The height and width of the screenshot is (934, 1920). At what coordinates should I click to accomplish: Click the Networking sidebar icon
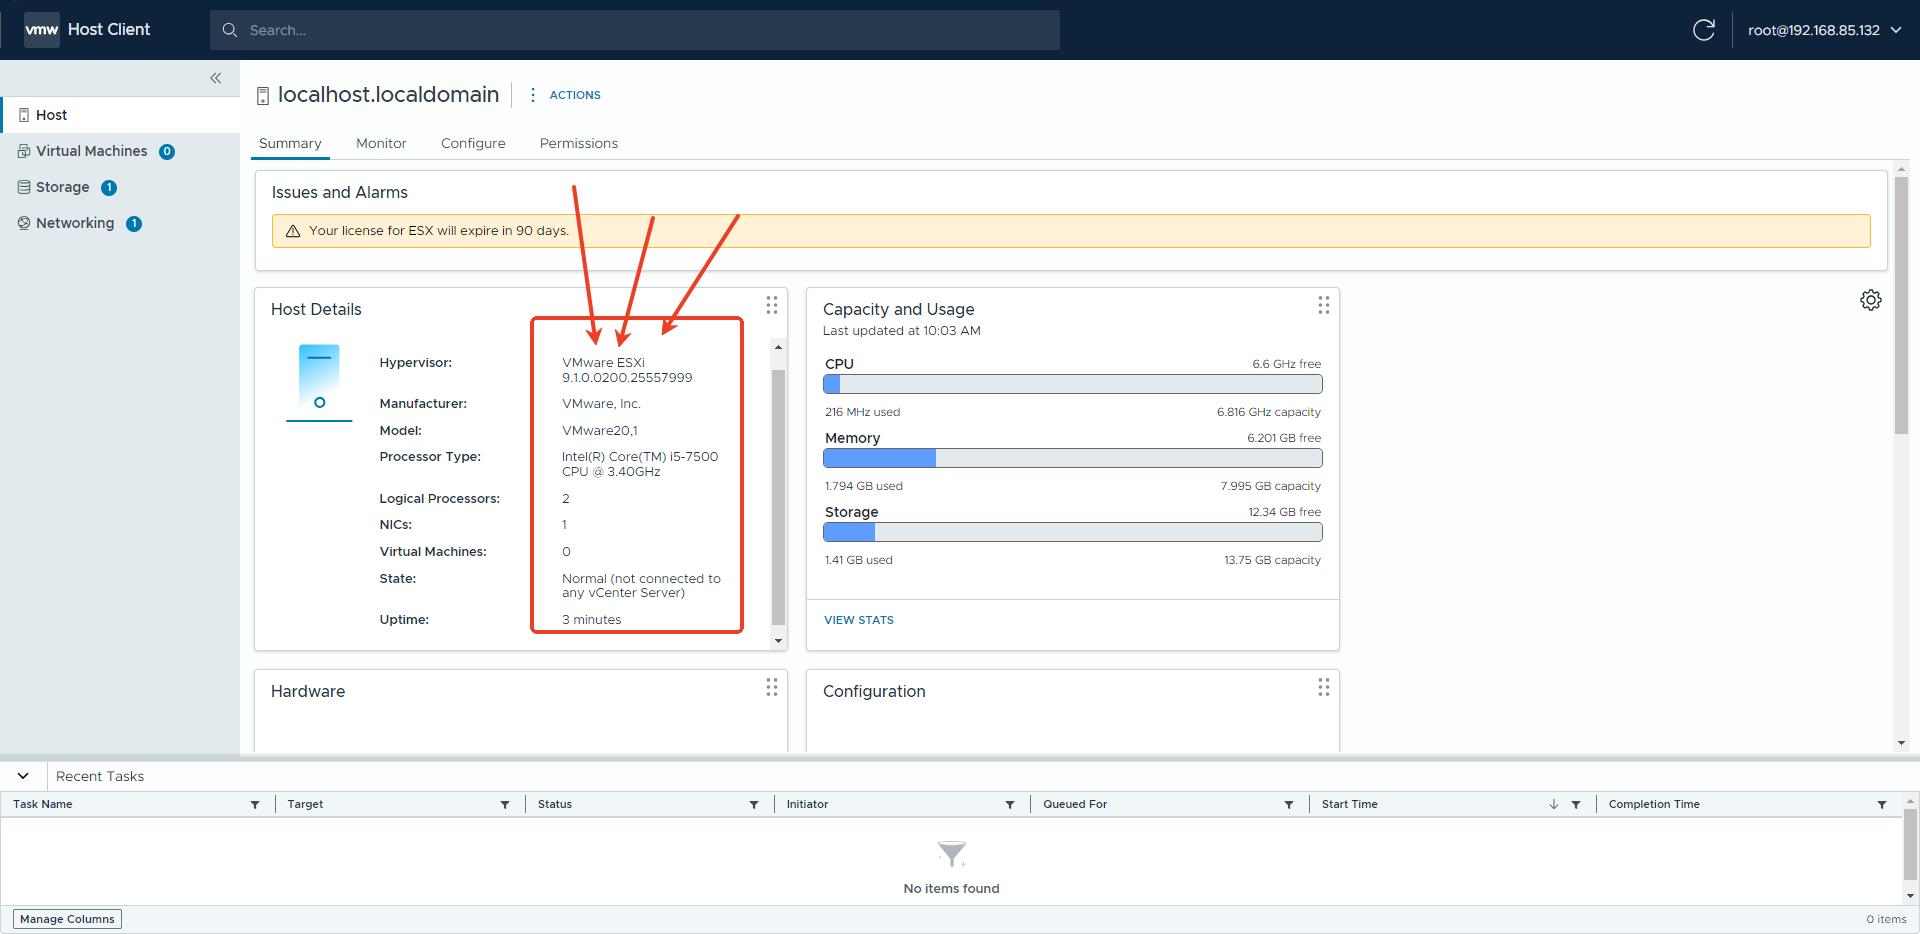24,223
